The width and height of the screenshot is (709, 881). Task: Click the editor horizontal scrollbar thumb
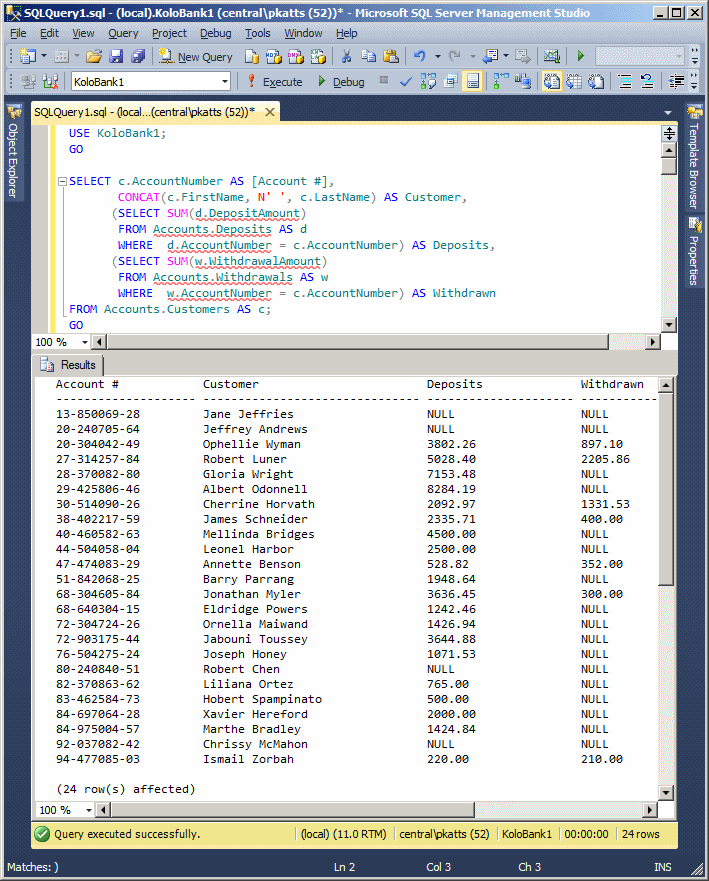(358, 342)
